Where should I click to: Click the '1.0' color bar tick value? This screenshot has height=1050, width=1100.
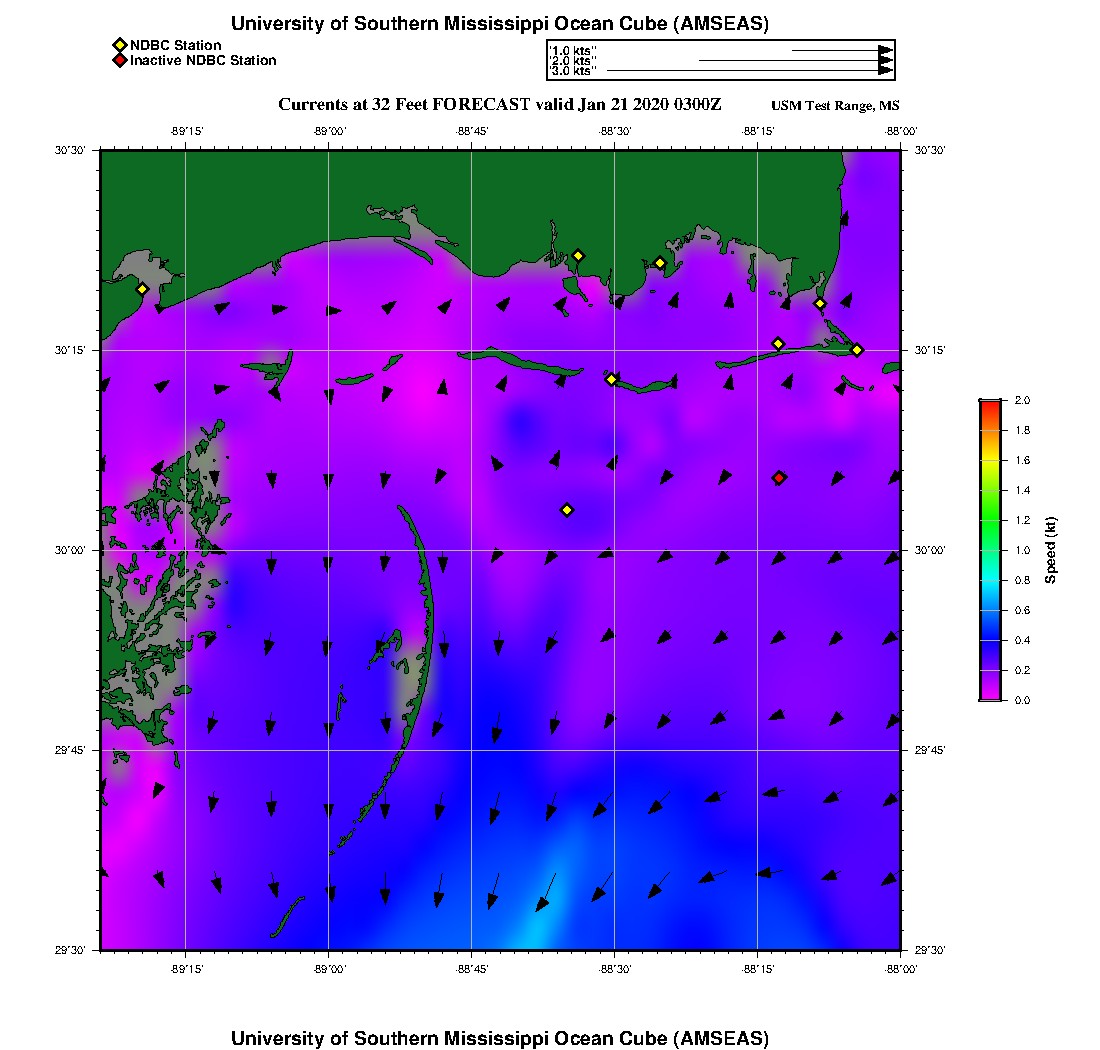pos(1022,551)
